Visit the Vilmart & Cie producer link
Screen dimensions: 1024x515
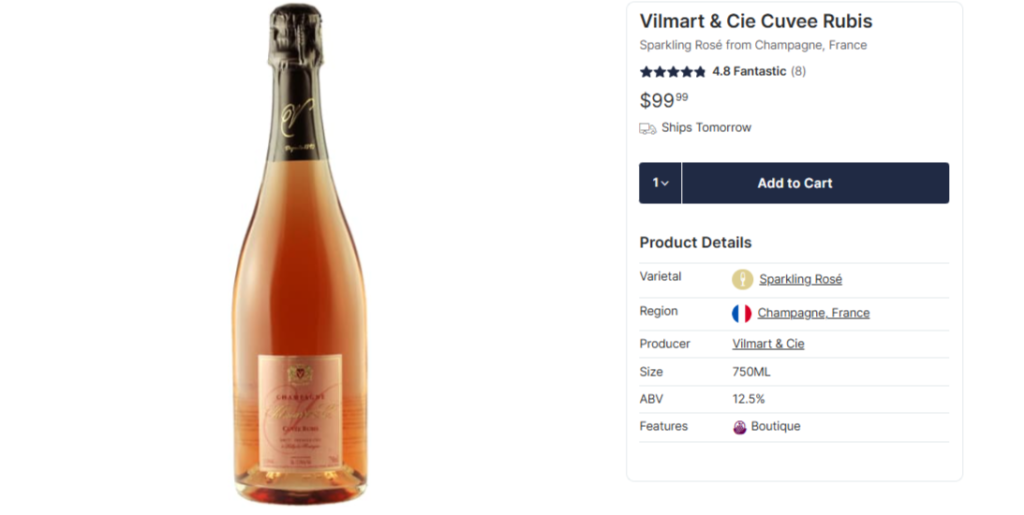(x=768, y=344)
